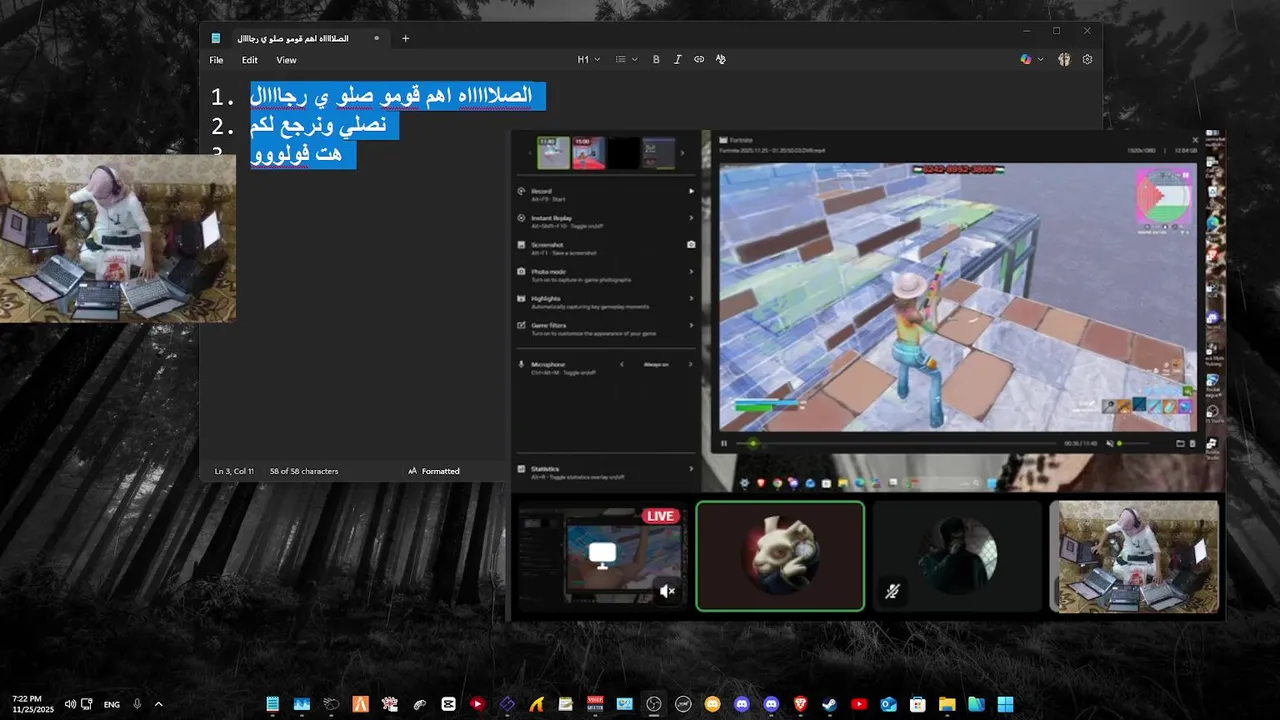Image resolution: width=1280 pixels, height=720 pixels.
Task: Open the View menu in Notepad
Action: point(286,60)
